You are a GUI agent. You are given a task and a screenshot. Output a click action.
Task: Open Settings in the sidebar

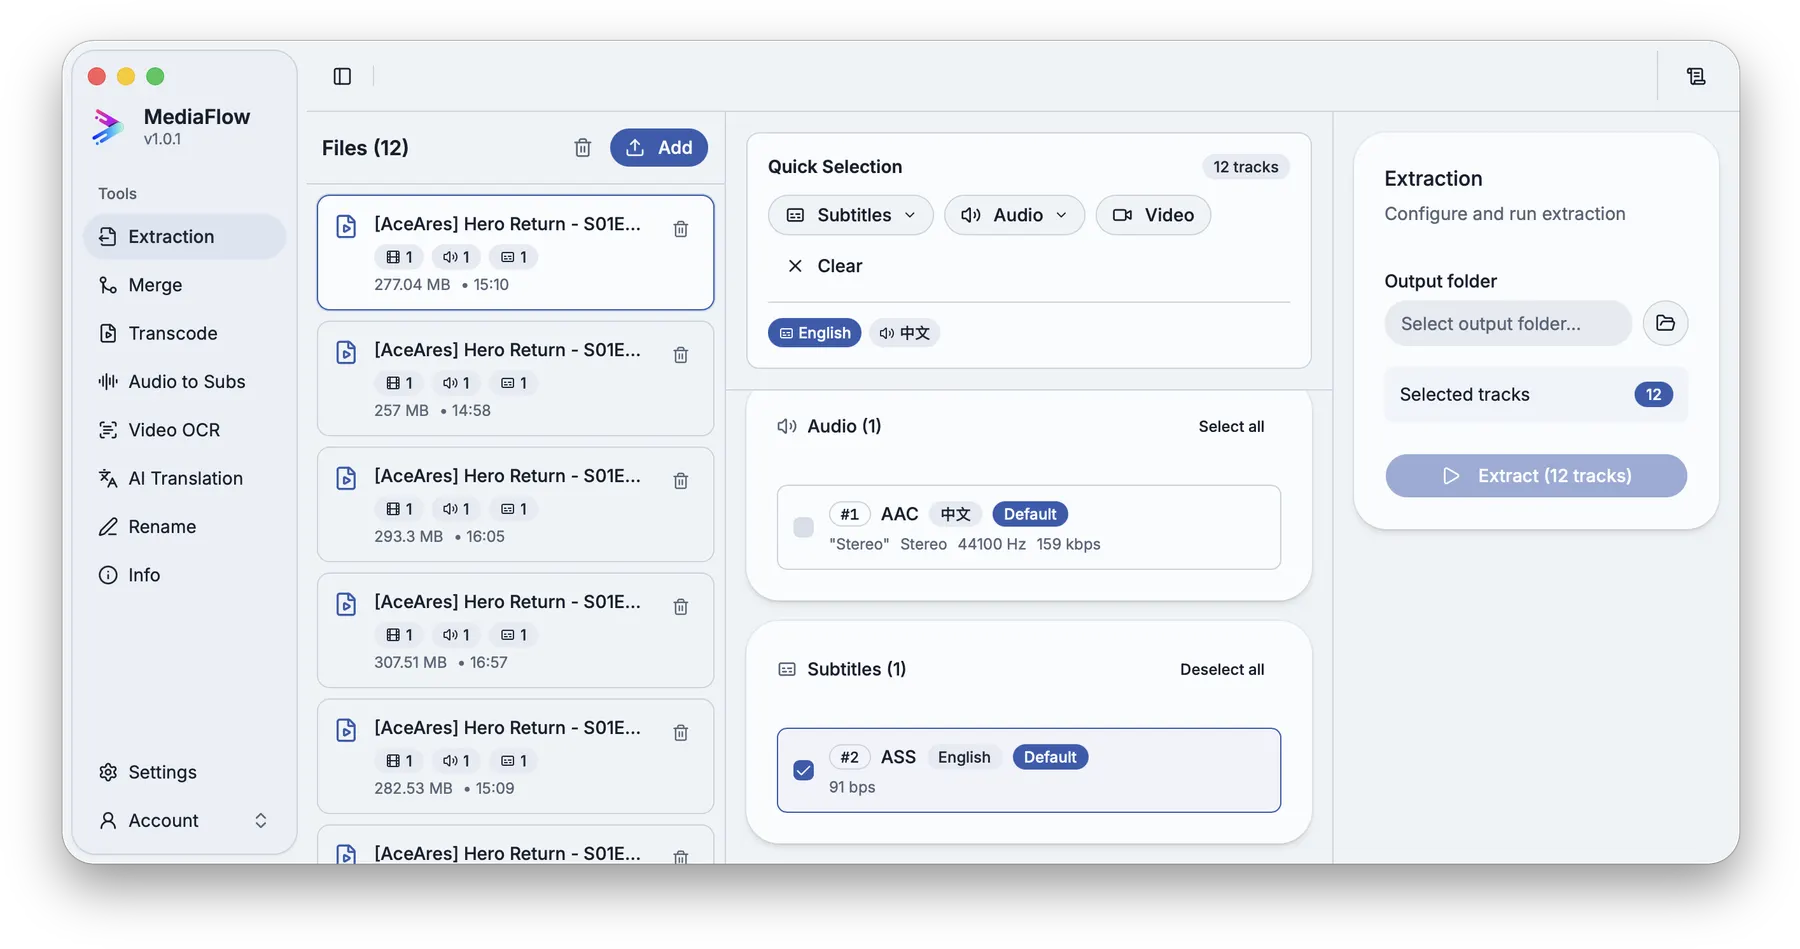185,772
